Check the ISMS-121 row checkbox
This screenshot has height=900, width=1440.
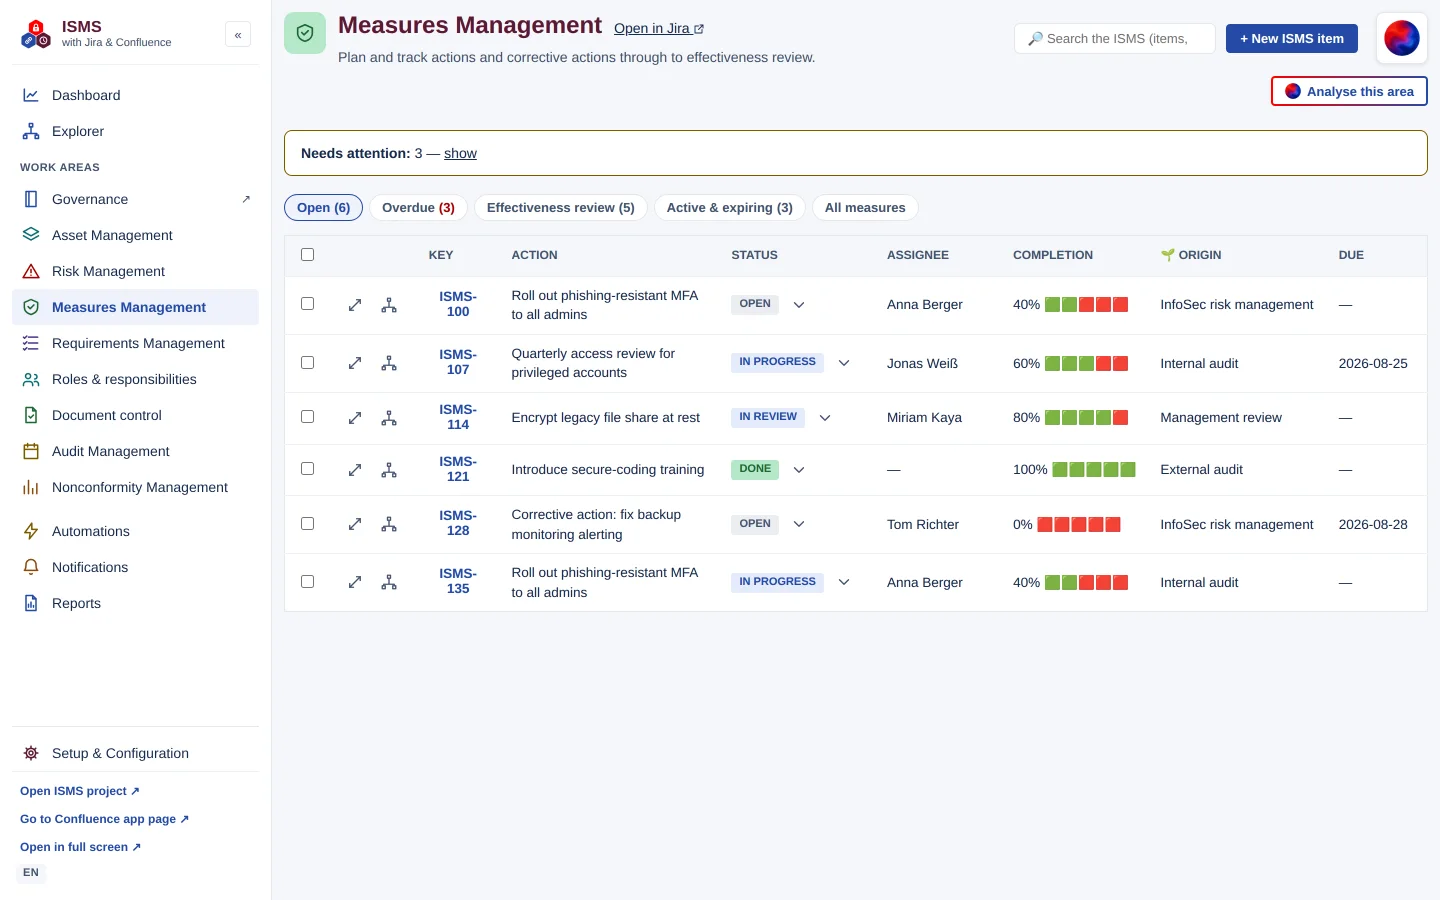(x=308, y=469)
